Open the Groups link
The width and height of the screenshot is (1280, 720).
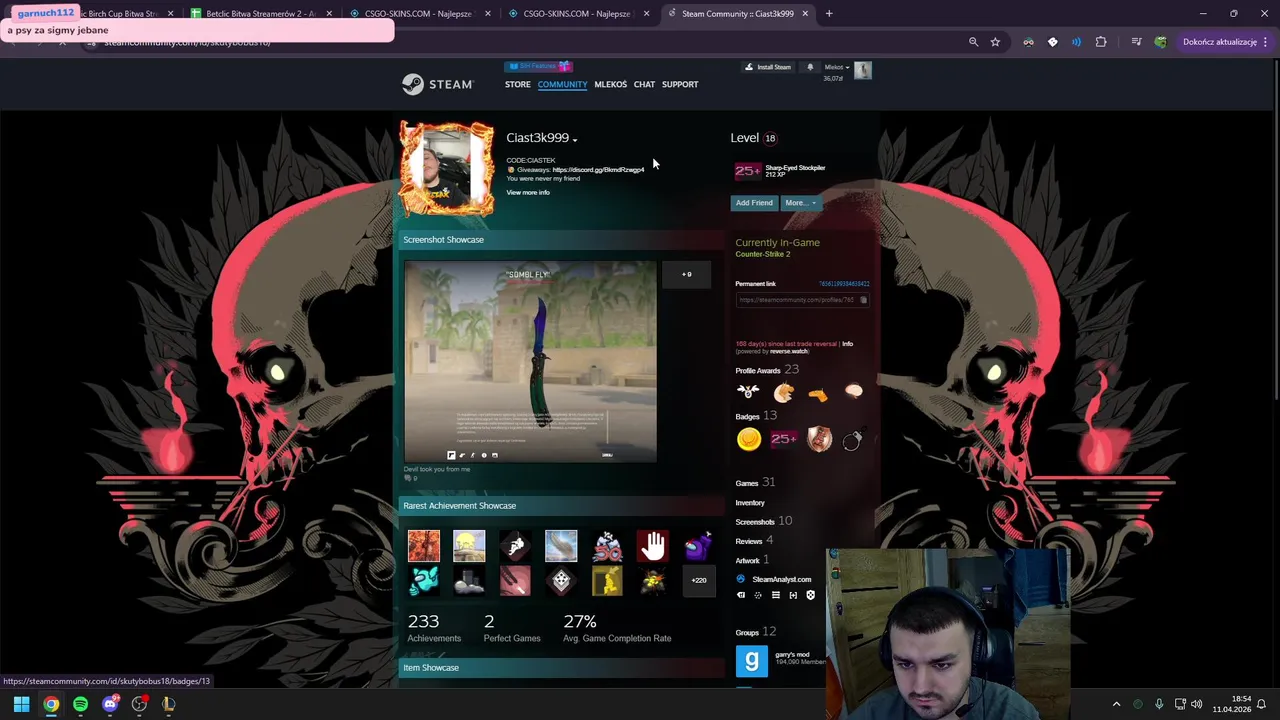(x=747, y=632)
